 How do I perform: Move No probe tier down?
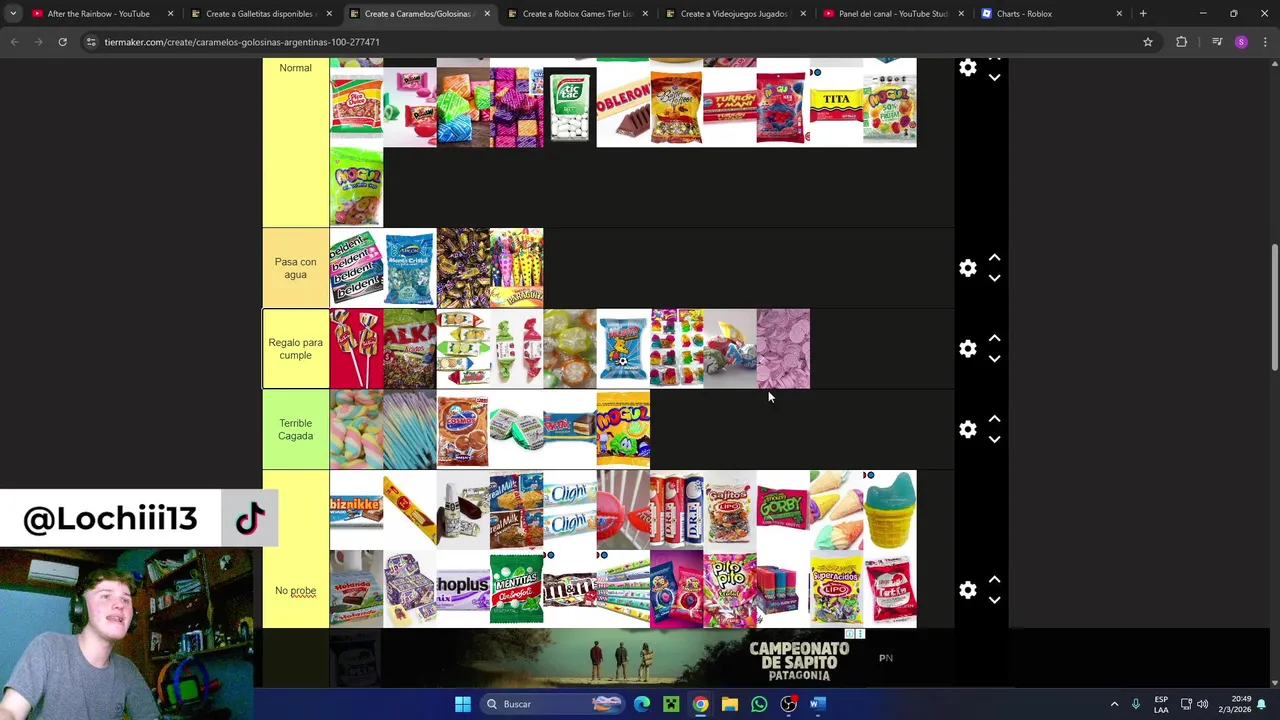pos(994,601)
